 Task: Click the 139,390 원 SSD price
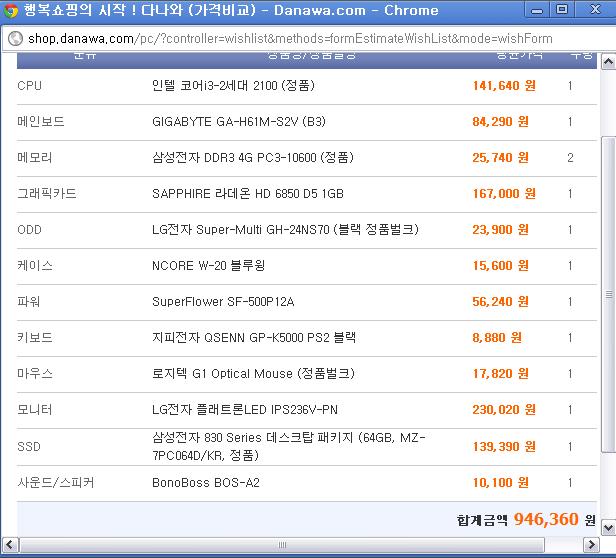point(504,446)
